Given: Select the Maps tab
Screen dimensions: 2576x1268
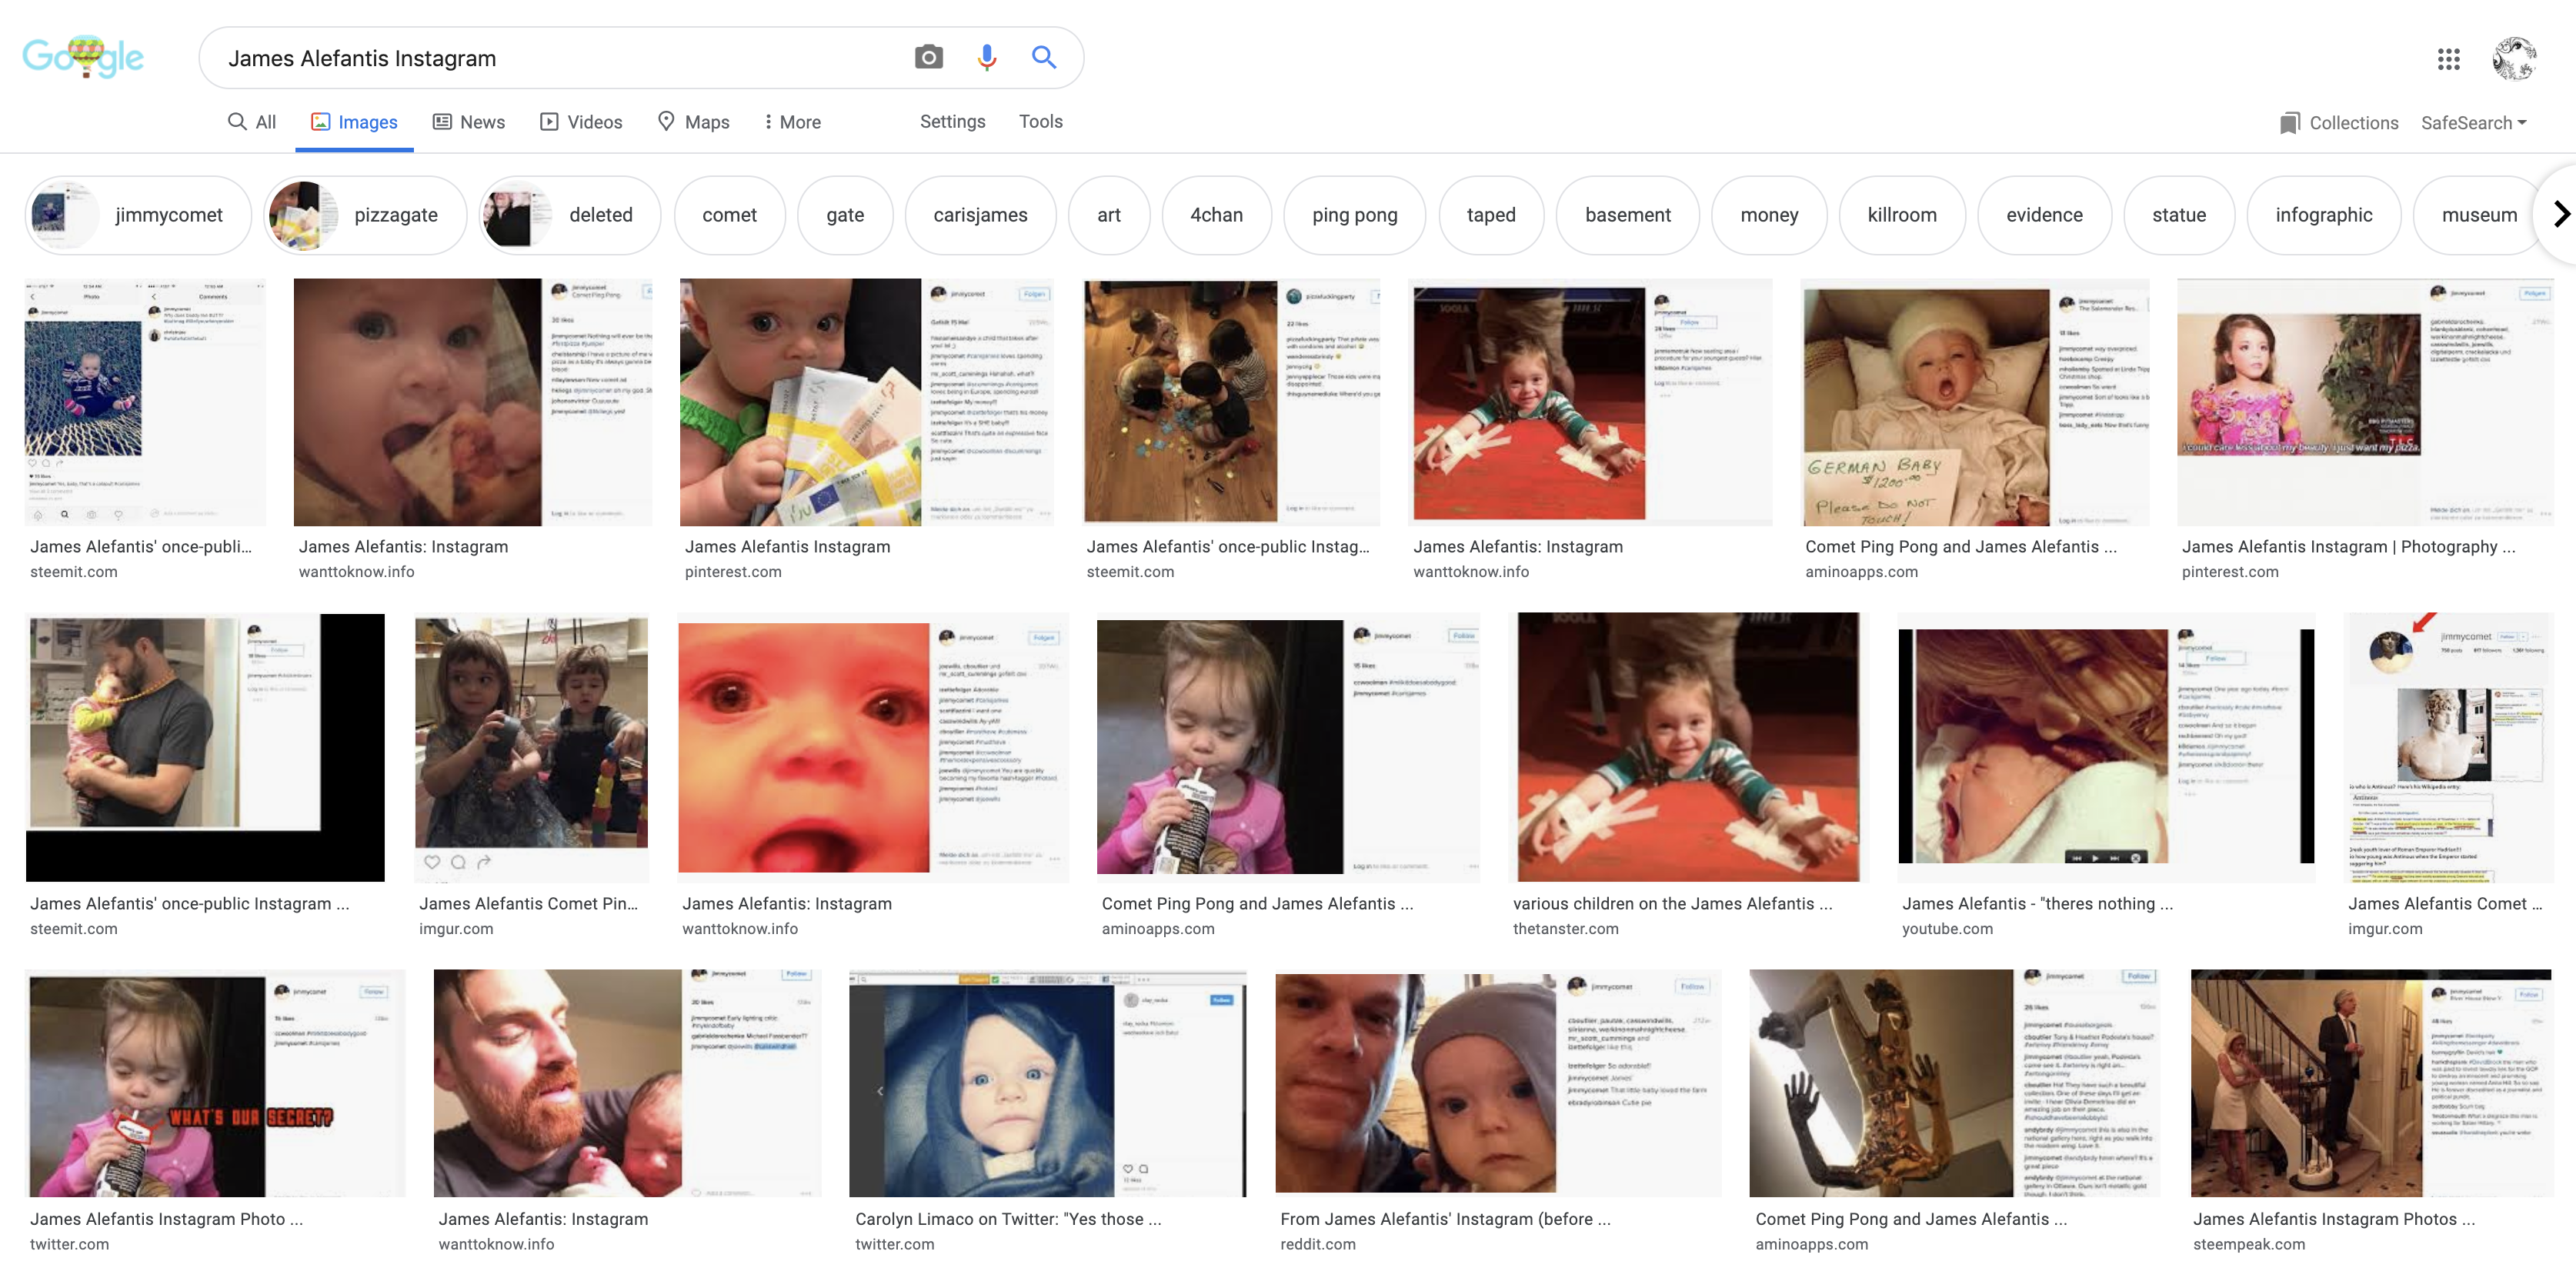Looking at the screenshot, I should [693, 122].
